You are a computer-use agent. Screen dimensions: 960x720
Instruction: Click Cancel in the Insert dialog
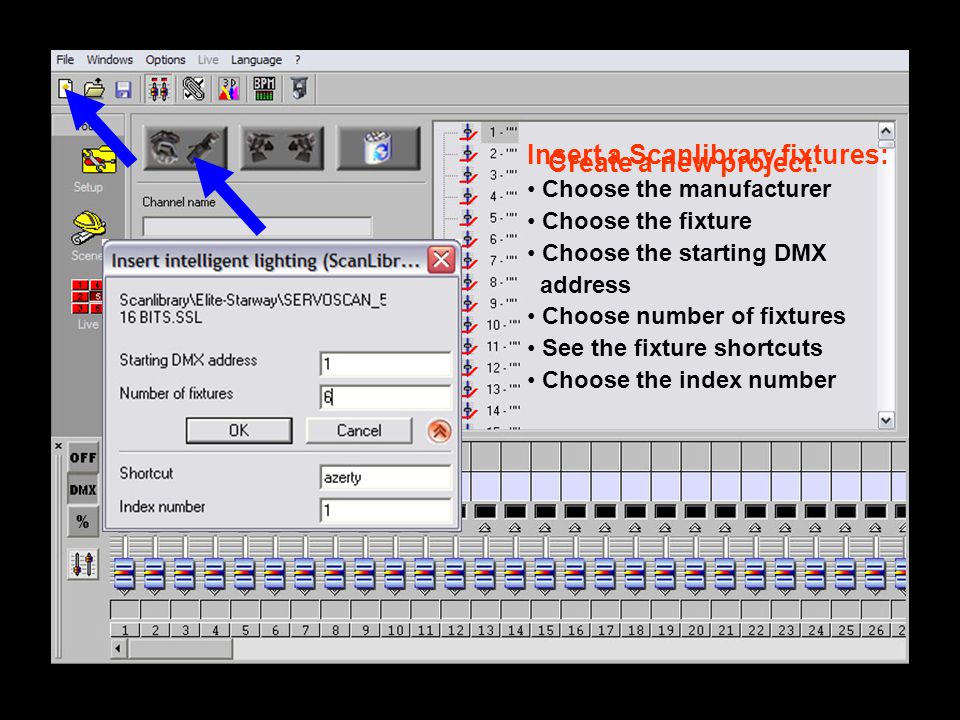[359, 430]
